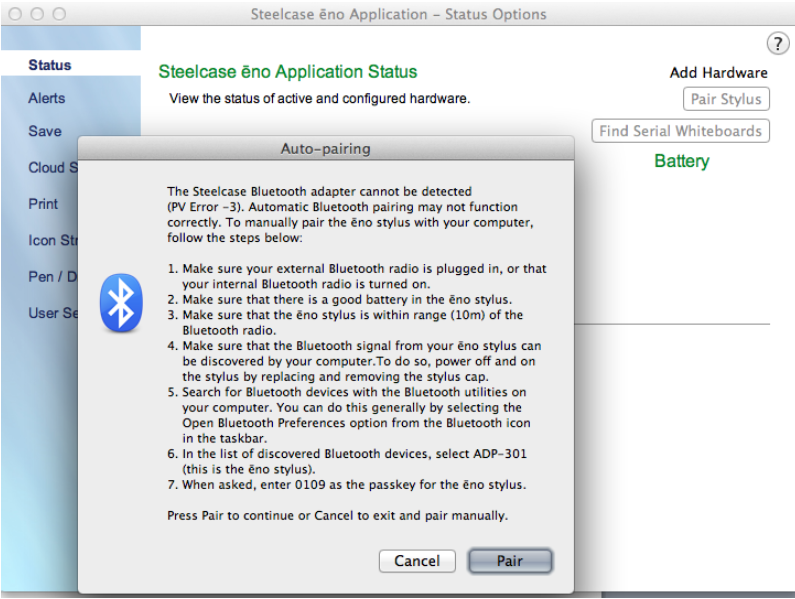Open the Alerts sidebar section
Viewport: 795px width, 599px height.
(x=47, y=98)
